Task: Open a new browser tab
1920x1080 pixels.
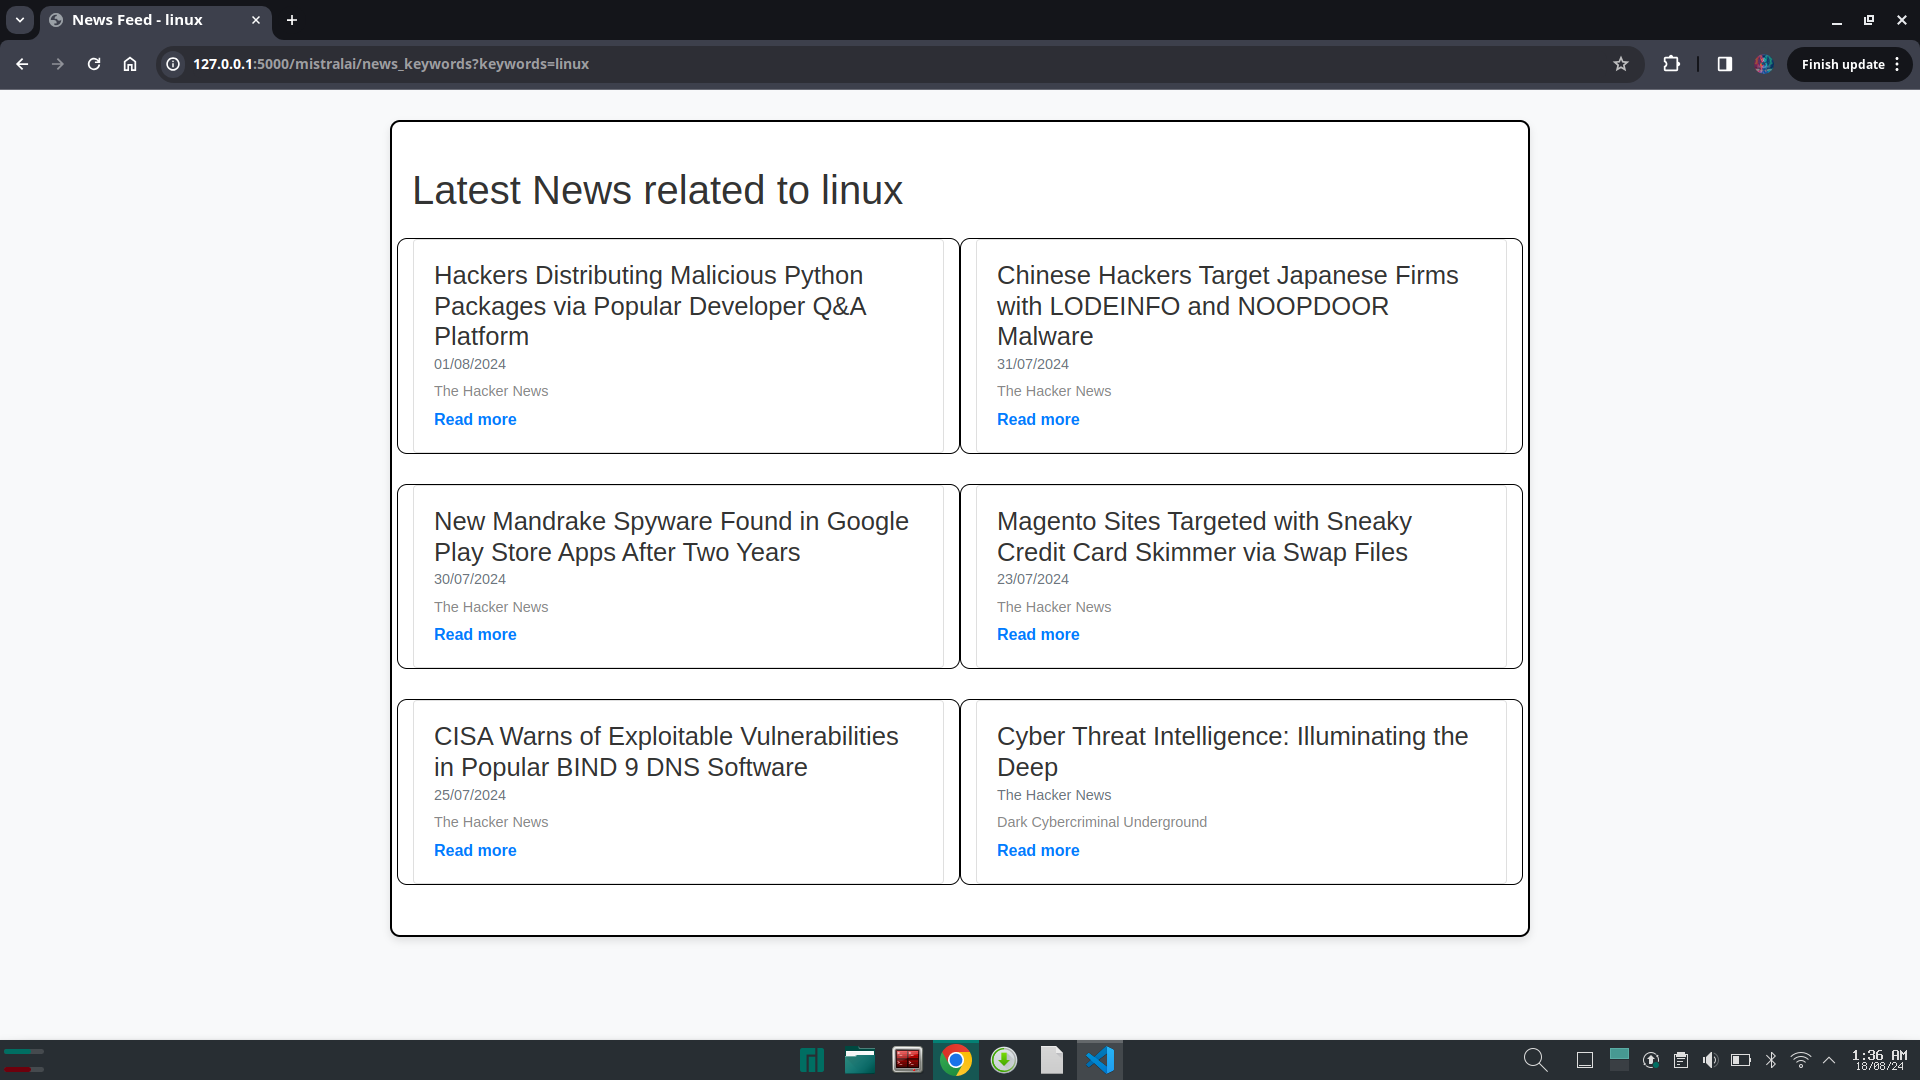Action: [x=292, y=20]
